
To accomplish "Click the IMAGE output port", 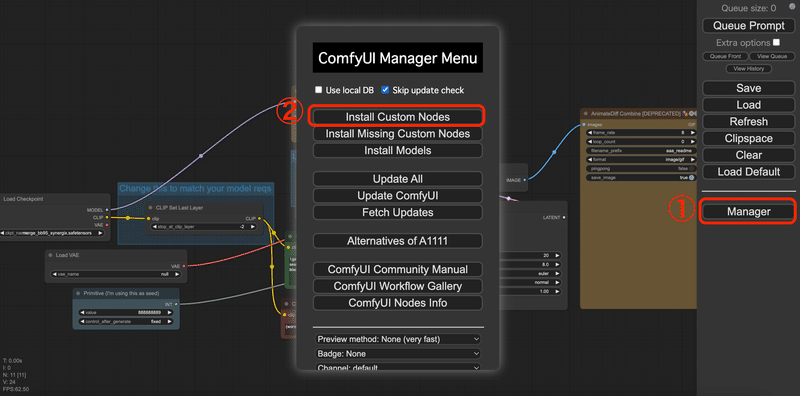I will click(524, 180).
